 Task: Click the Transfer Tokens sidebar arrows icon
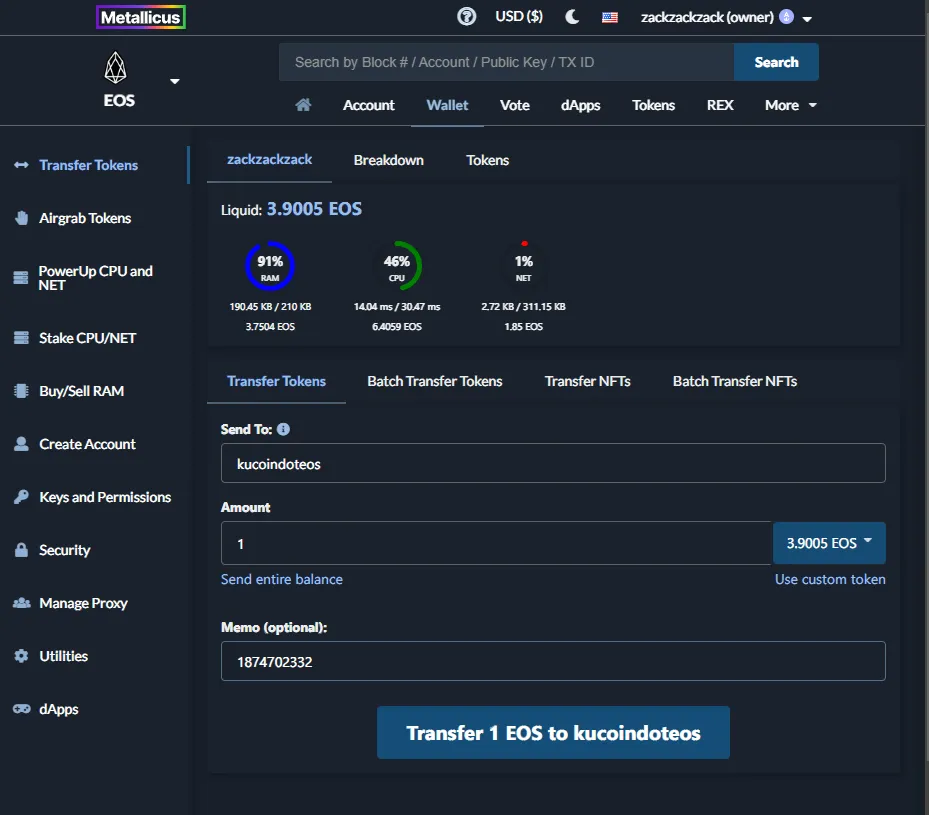click(x=21, y=165)
